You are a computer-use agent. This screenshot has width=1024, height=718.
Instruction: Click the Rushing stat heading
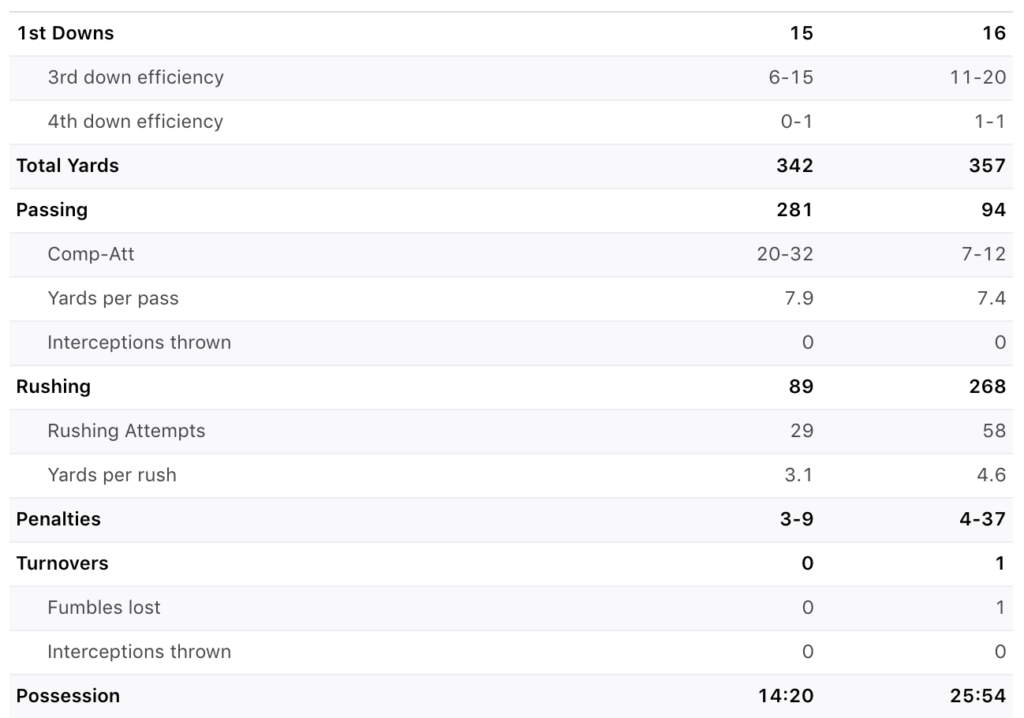click(53, 387)
